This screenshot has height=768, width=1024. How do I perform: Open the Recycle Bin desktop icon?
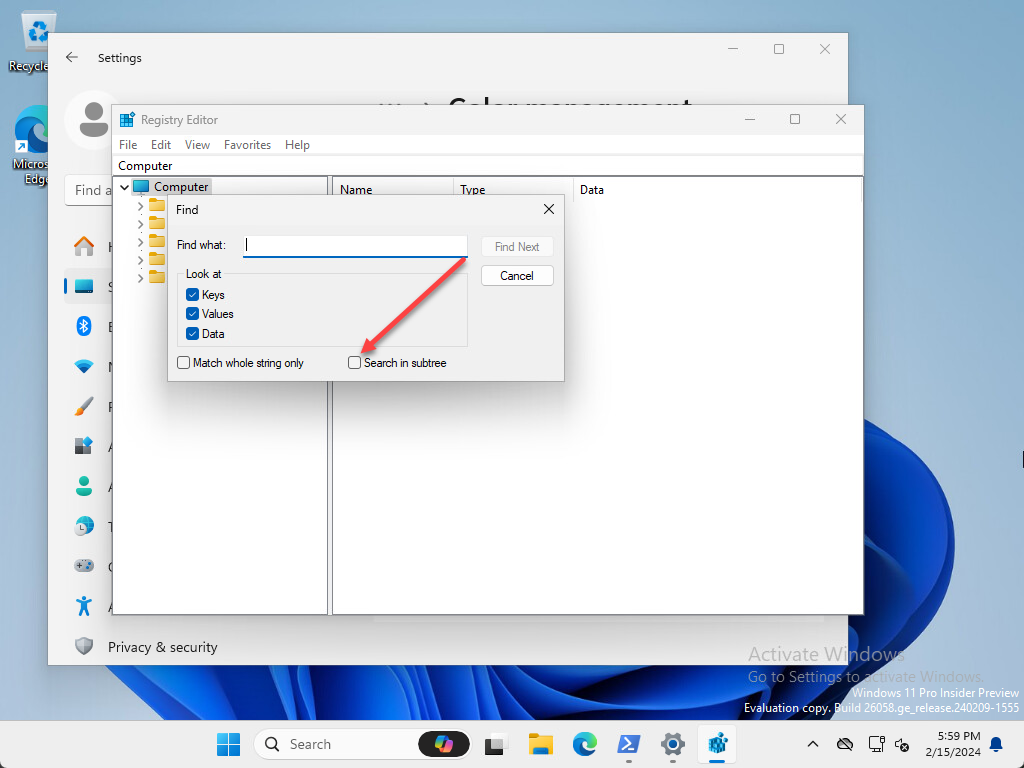click(x=30, y=40)
